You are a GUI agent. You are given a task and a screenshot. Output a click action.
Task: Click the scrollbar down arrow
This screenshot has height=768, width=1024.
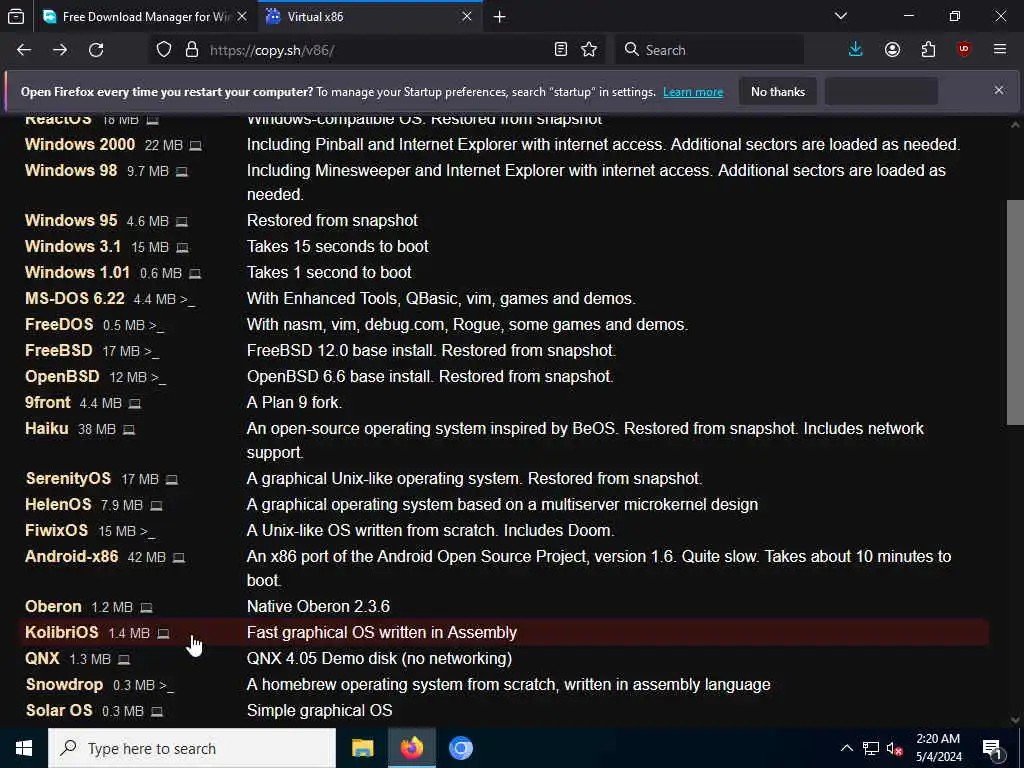point(1015,720)
